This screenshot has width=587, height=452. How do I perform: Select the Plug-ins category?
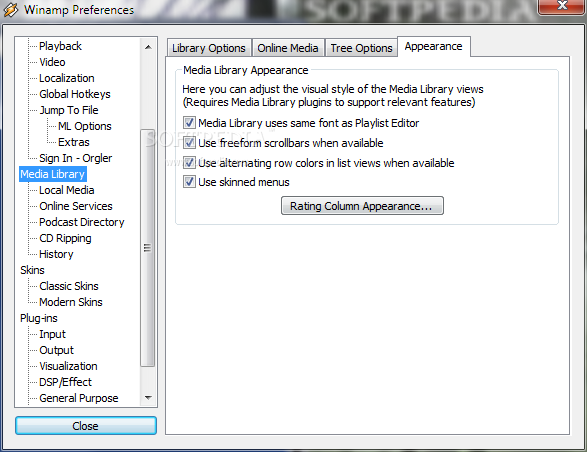tap(39, 318)
